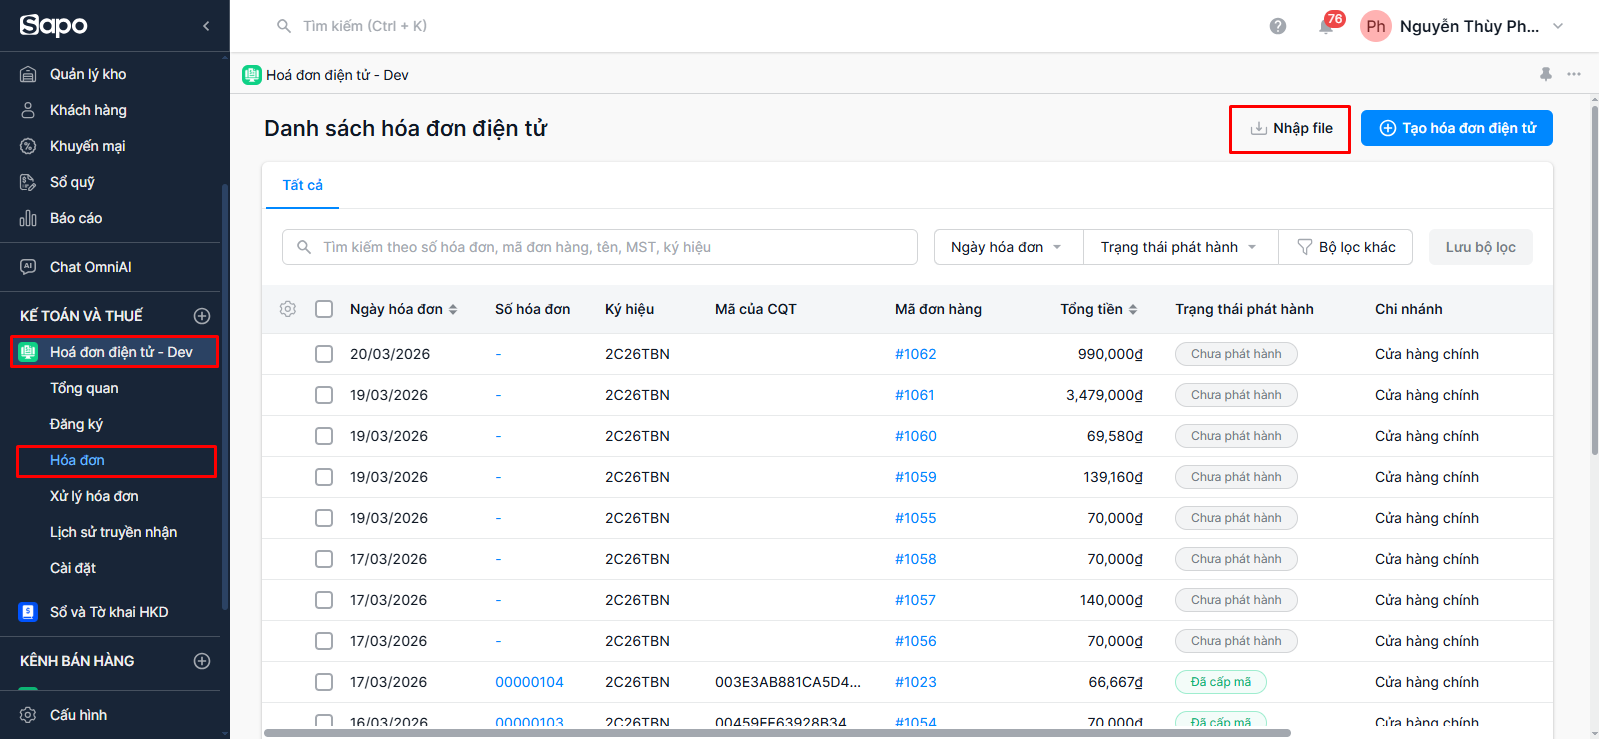Open Xử lý hóa đơn in the sidebar
Viewport: 1599px width, 739px height.
coord(94,496)
